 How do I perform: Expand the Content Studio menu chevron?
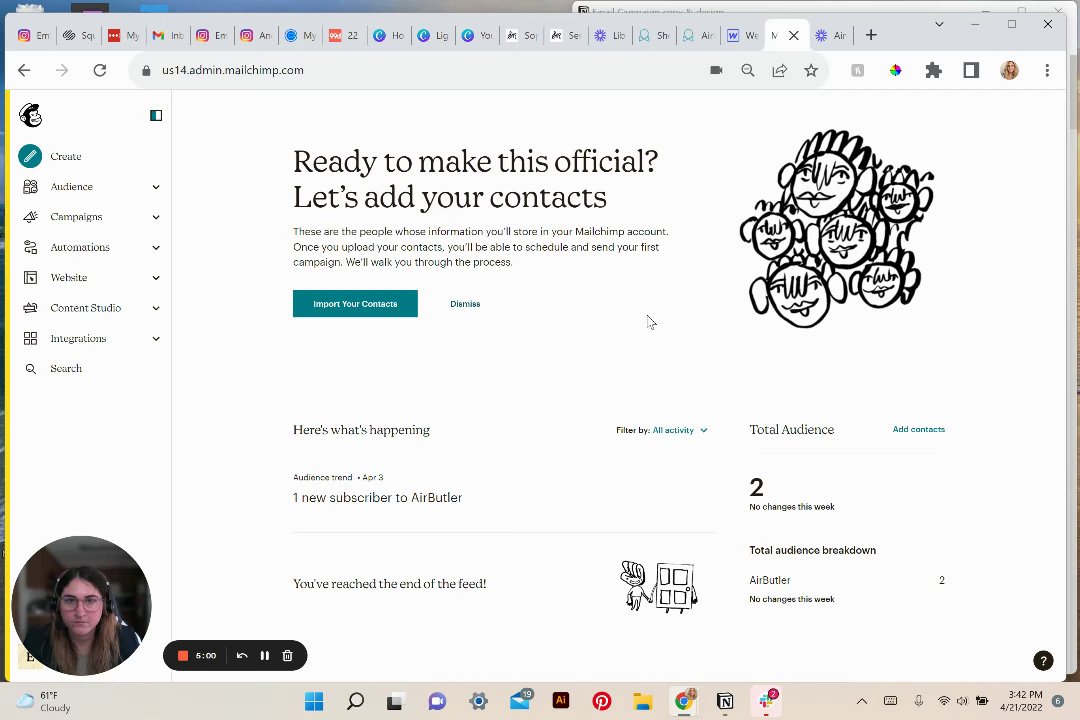tap(156, 308)
